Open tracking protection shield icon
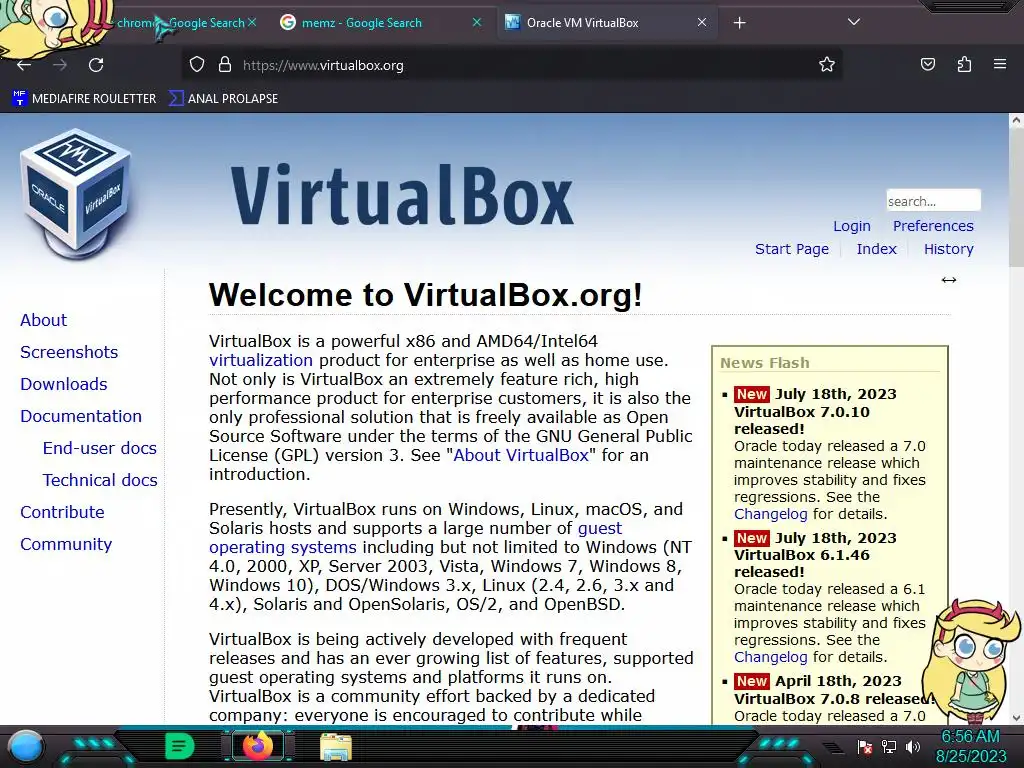Image resolution: width=1024 pixels, height=768 pixels. 197,65
